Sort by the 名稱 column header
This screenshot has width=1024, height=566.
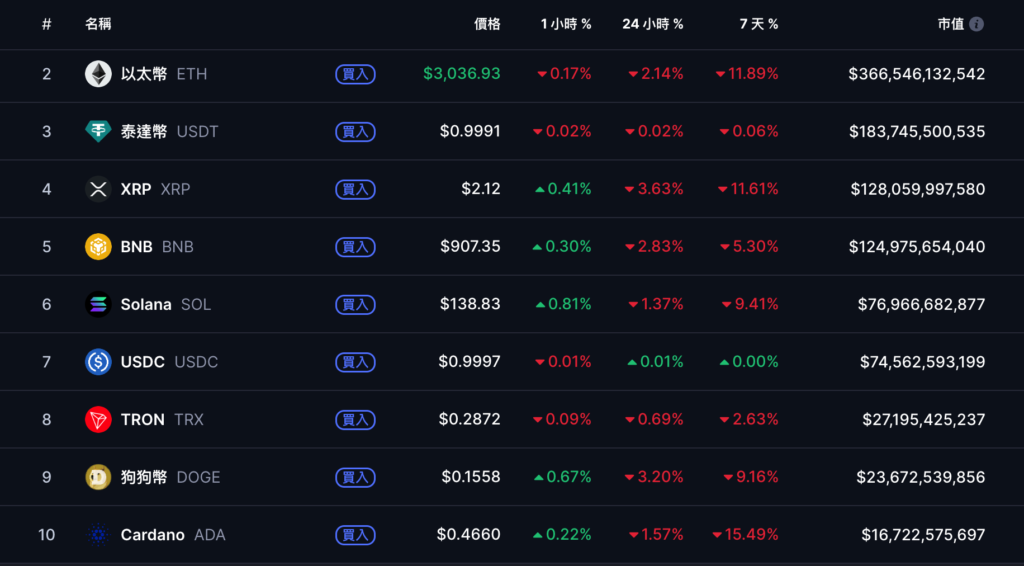pos(98,24)
